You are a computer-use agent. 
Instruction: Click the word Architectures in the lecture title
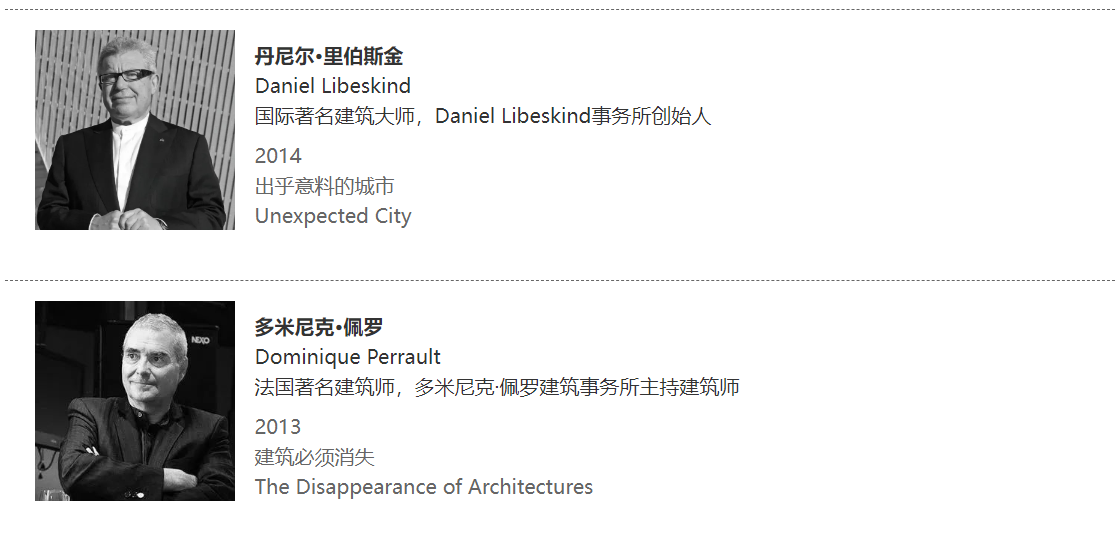coord(530,487)
